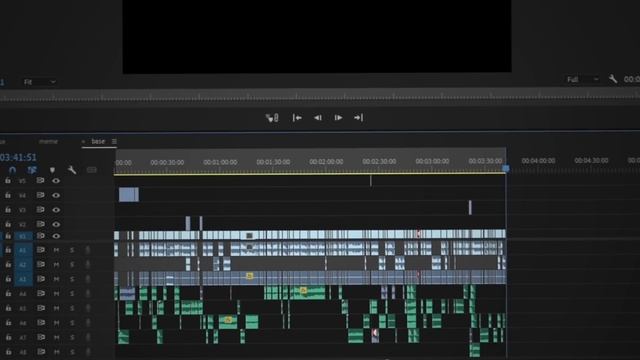Switch to the base sequence tab
Screen dimensions: 640x360
(x=98, y=141)
